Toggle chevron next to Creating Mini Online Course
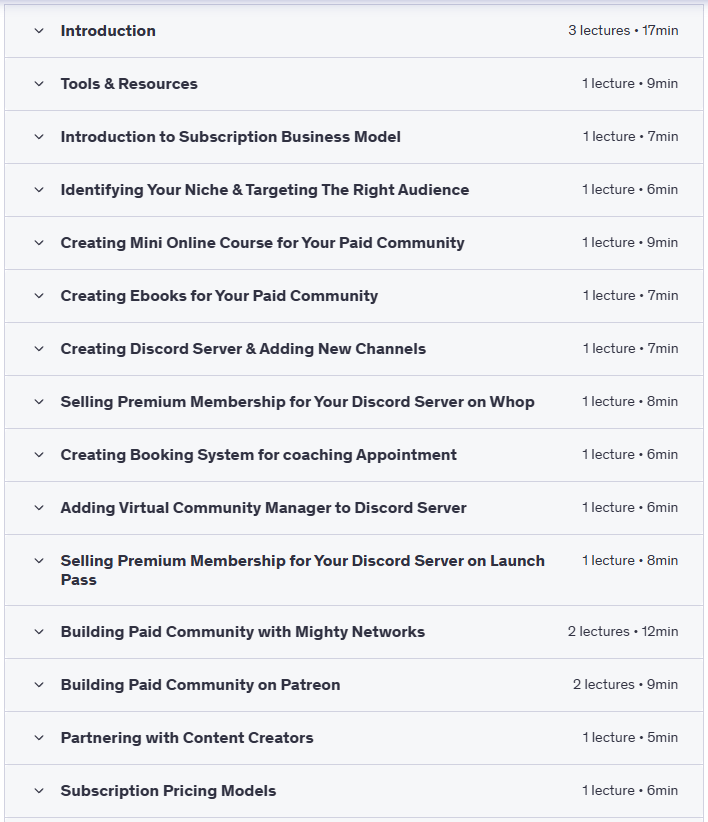The height and width of the screenshot is (822, 708). [x=39, y=243]
